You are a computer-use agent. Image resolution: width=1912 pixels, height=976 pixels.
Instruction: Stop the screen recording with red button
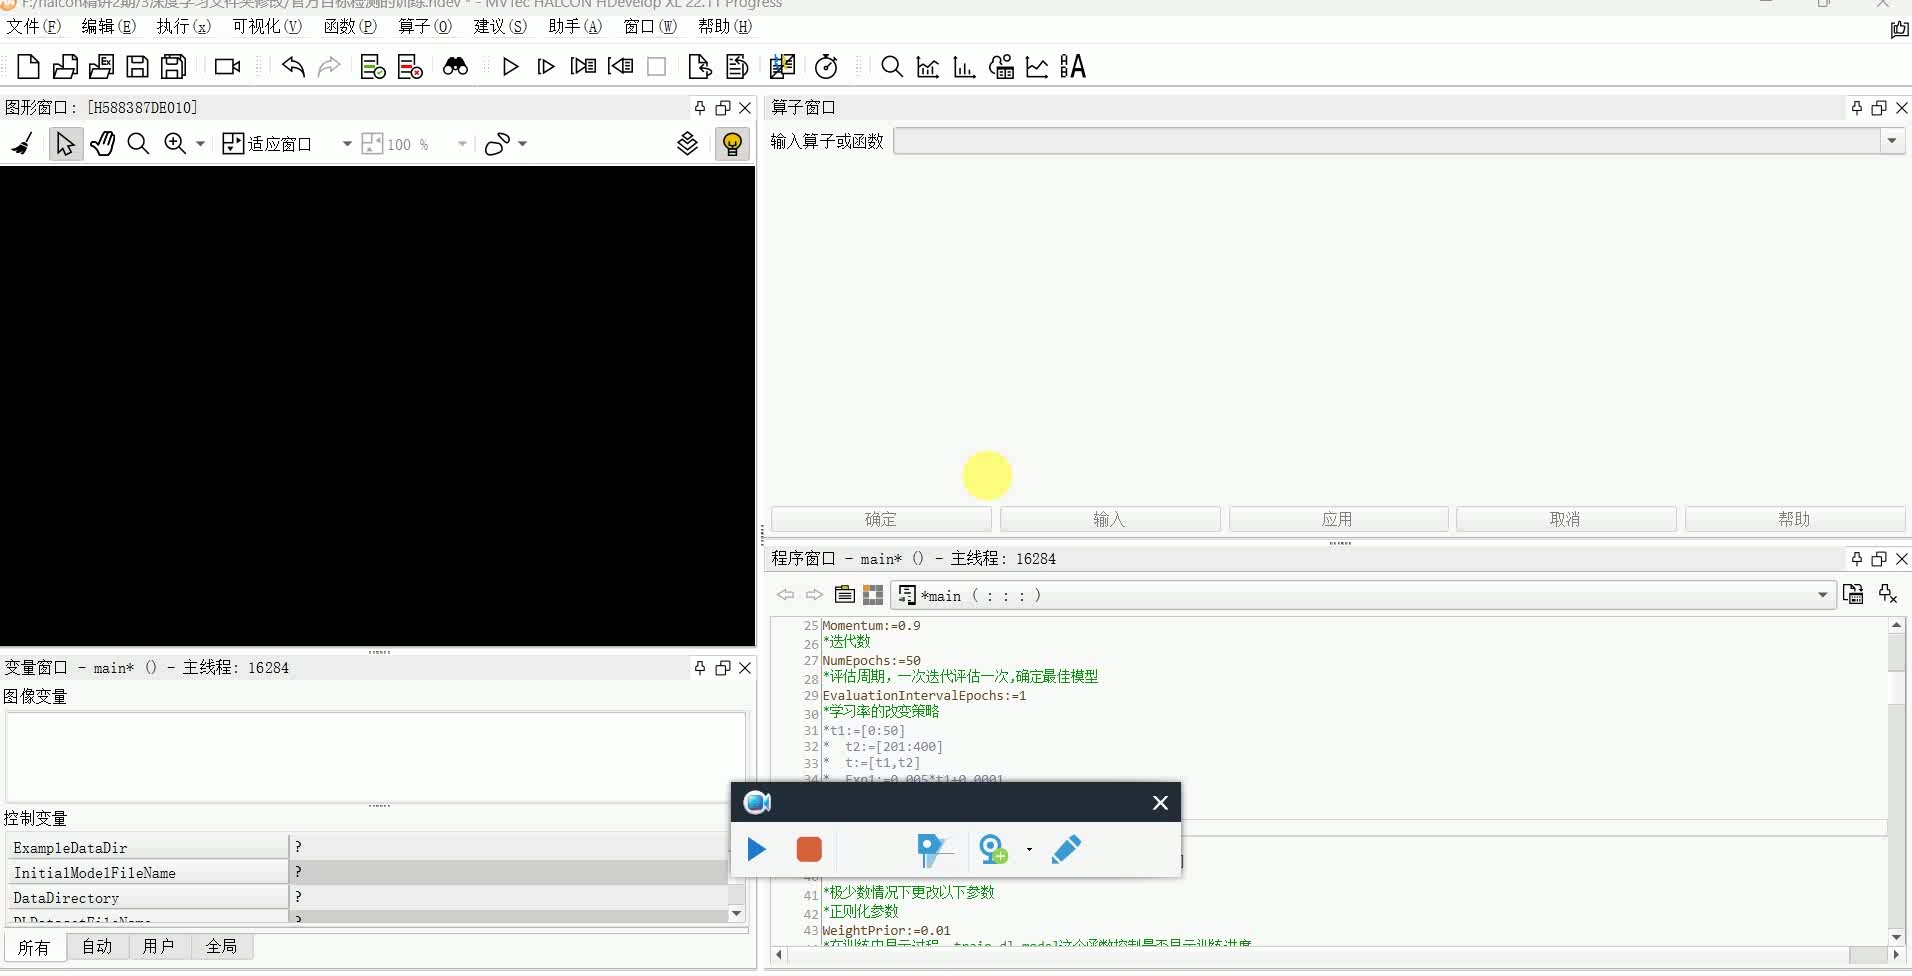(x=807, y=849)
